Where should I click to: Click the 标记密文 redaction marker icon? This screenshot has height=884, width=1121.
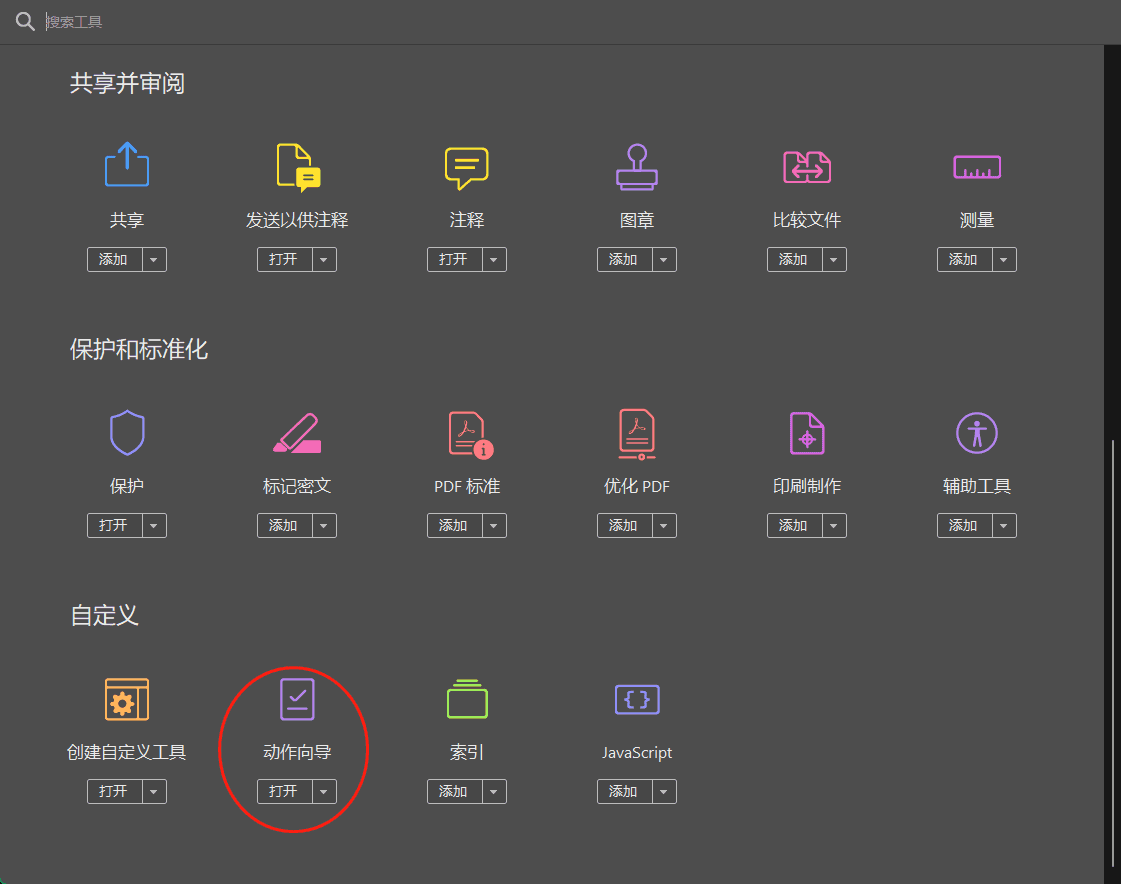click(x=297, y=433)
